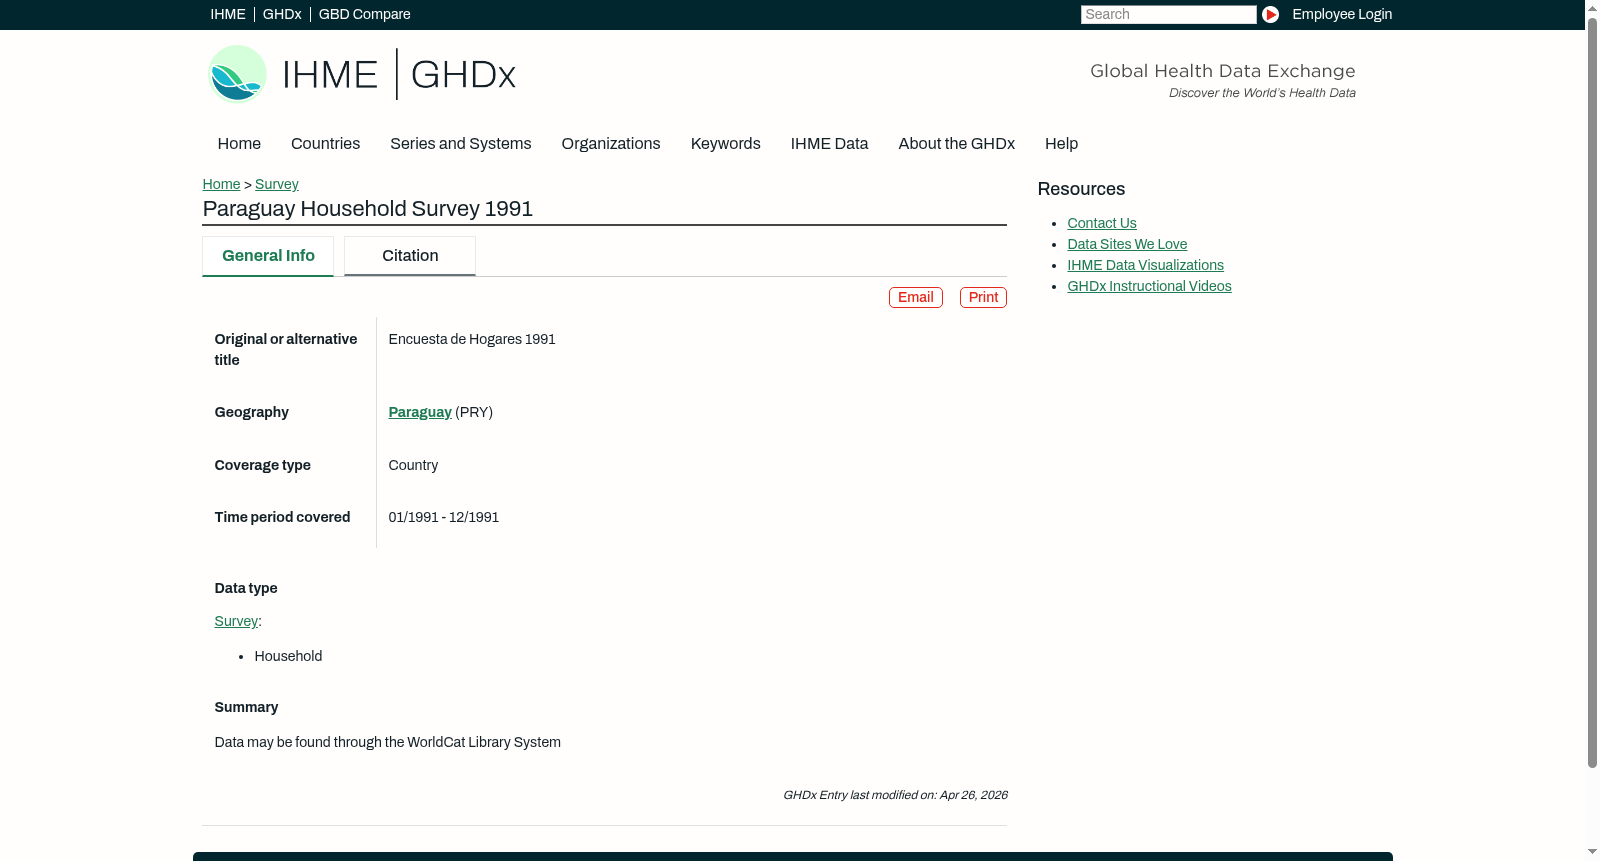Open GBD Compare link
The height and width of the screenshot is (861, 1600).
[x=365, y=14]
